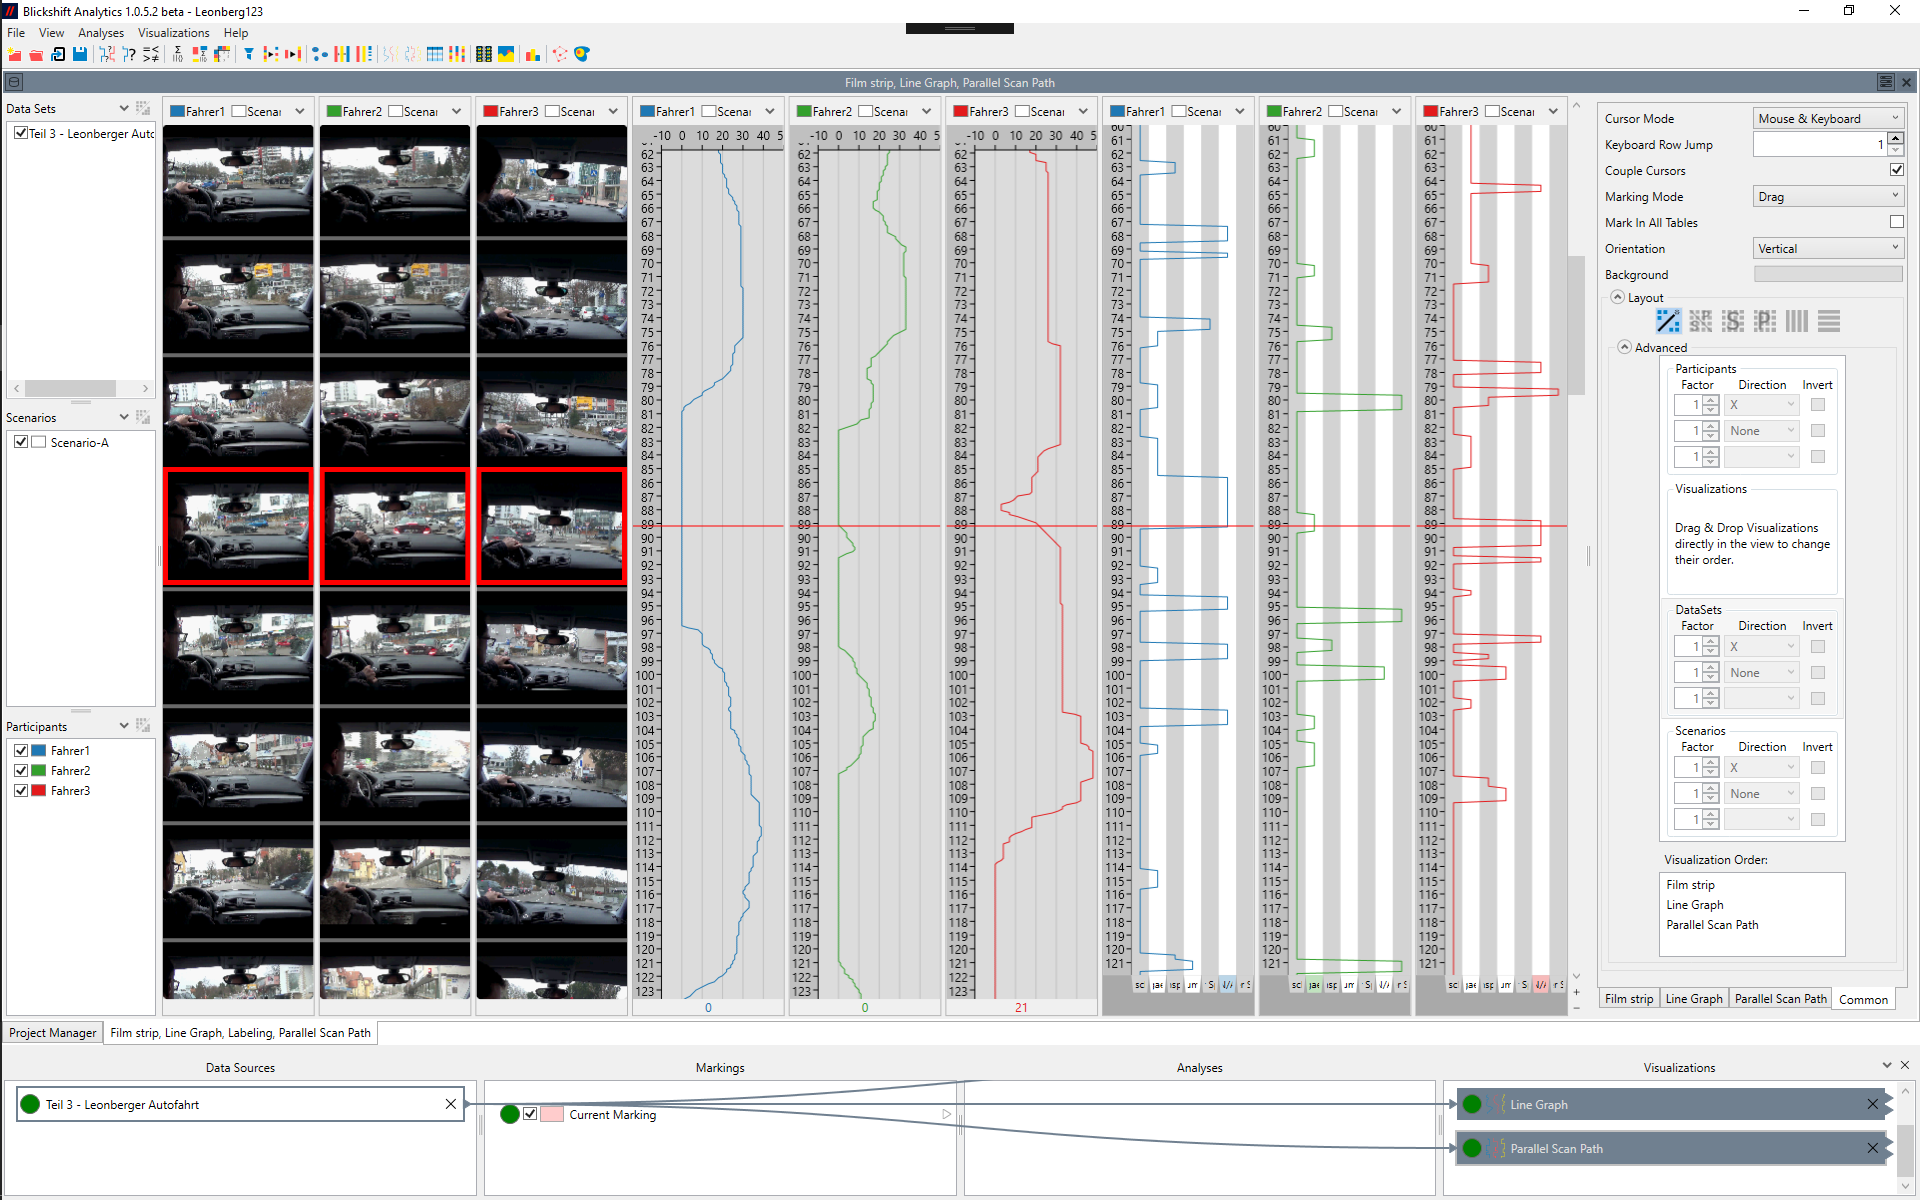Open the Help menu
The height and width of the screenshot is (1200, 1920).
(x=236, y=33)
